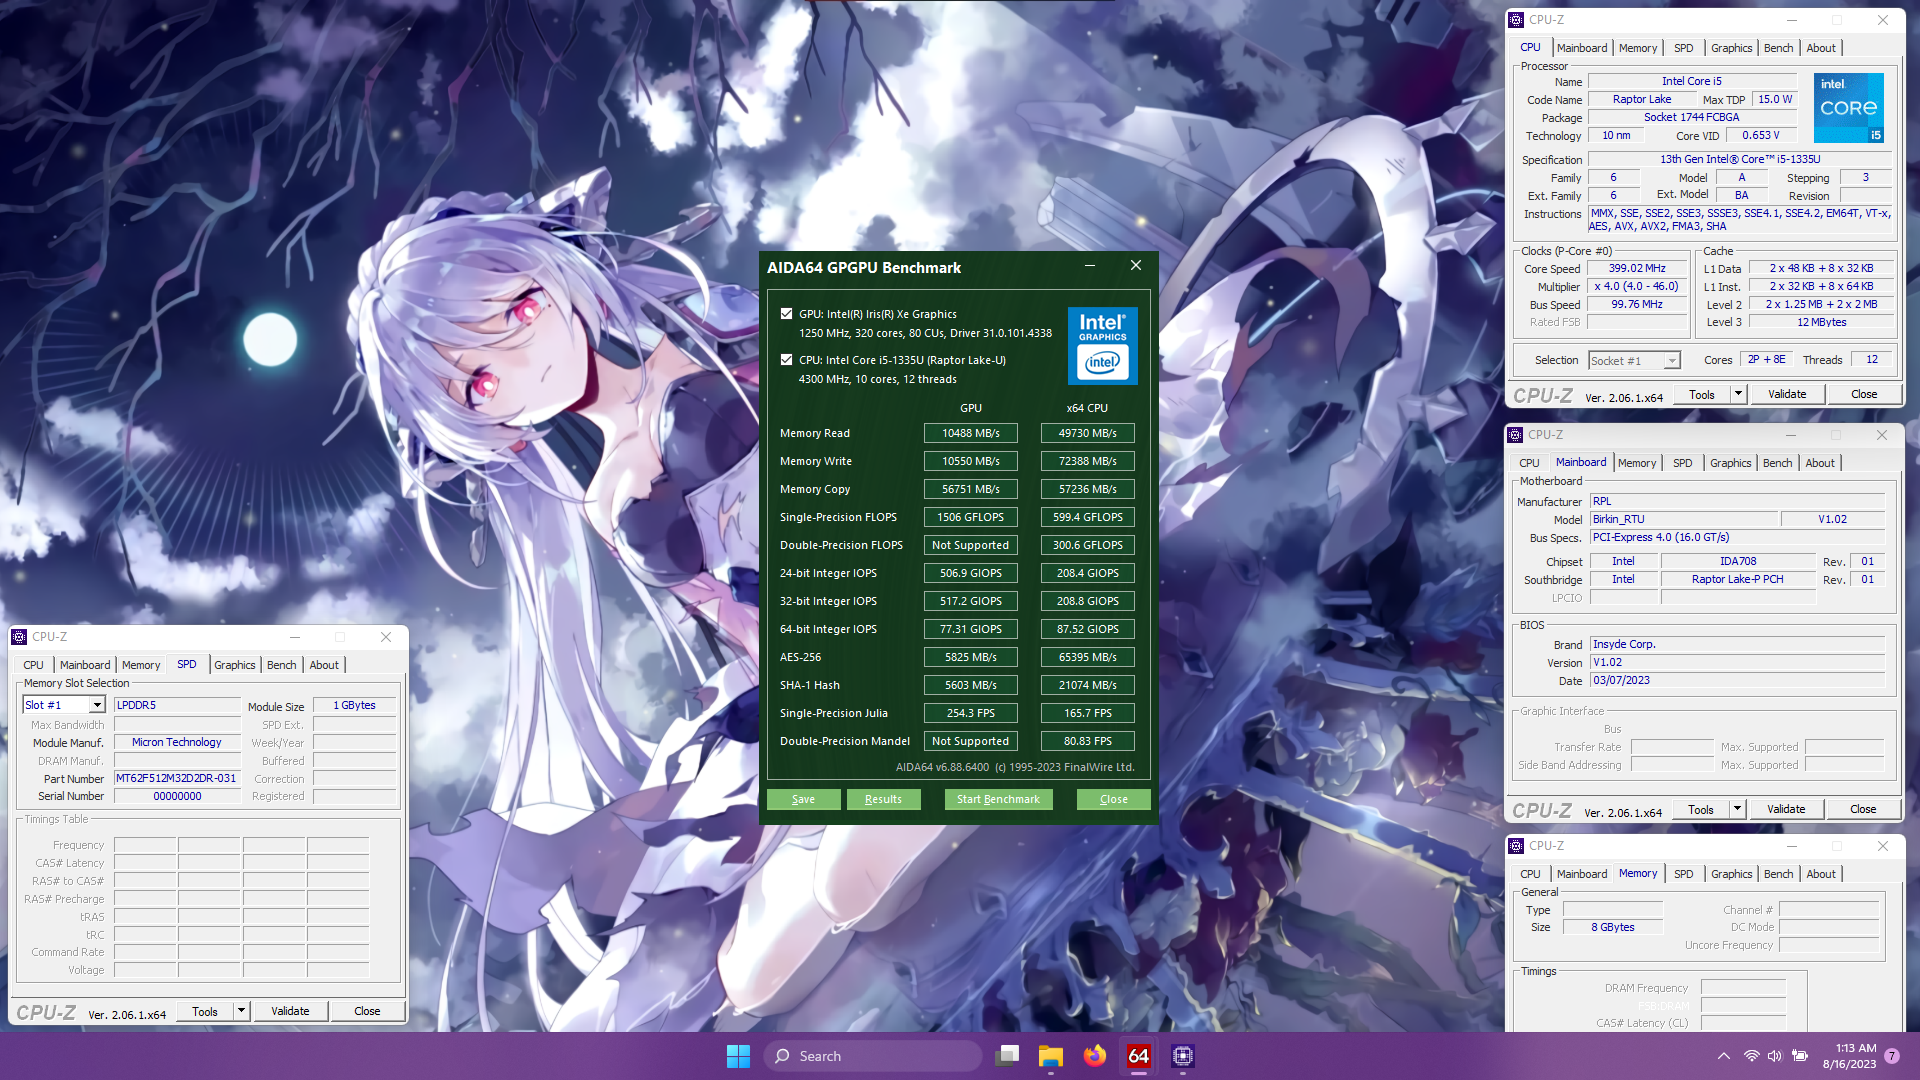Click BIOS date 03/07/2023 field
The width and height of the screenshot is (1920, 1080).
[x=1738, y=680]
